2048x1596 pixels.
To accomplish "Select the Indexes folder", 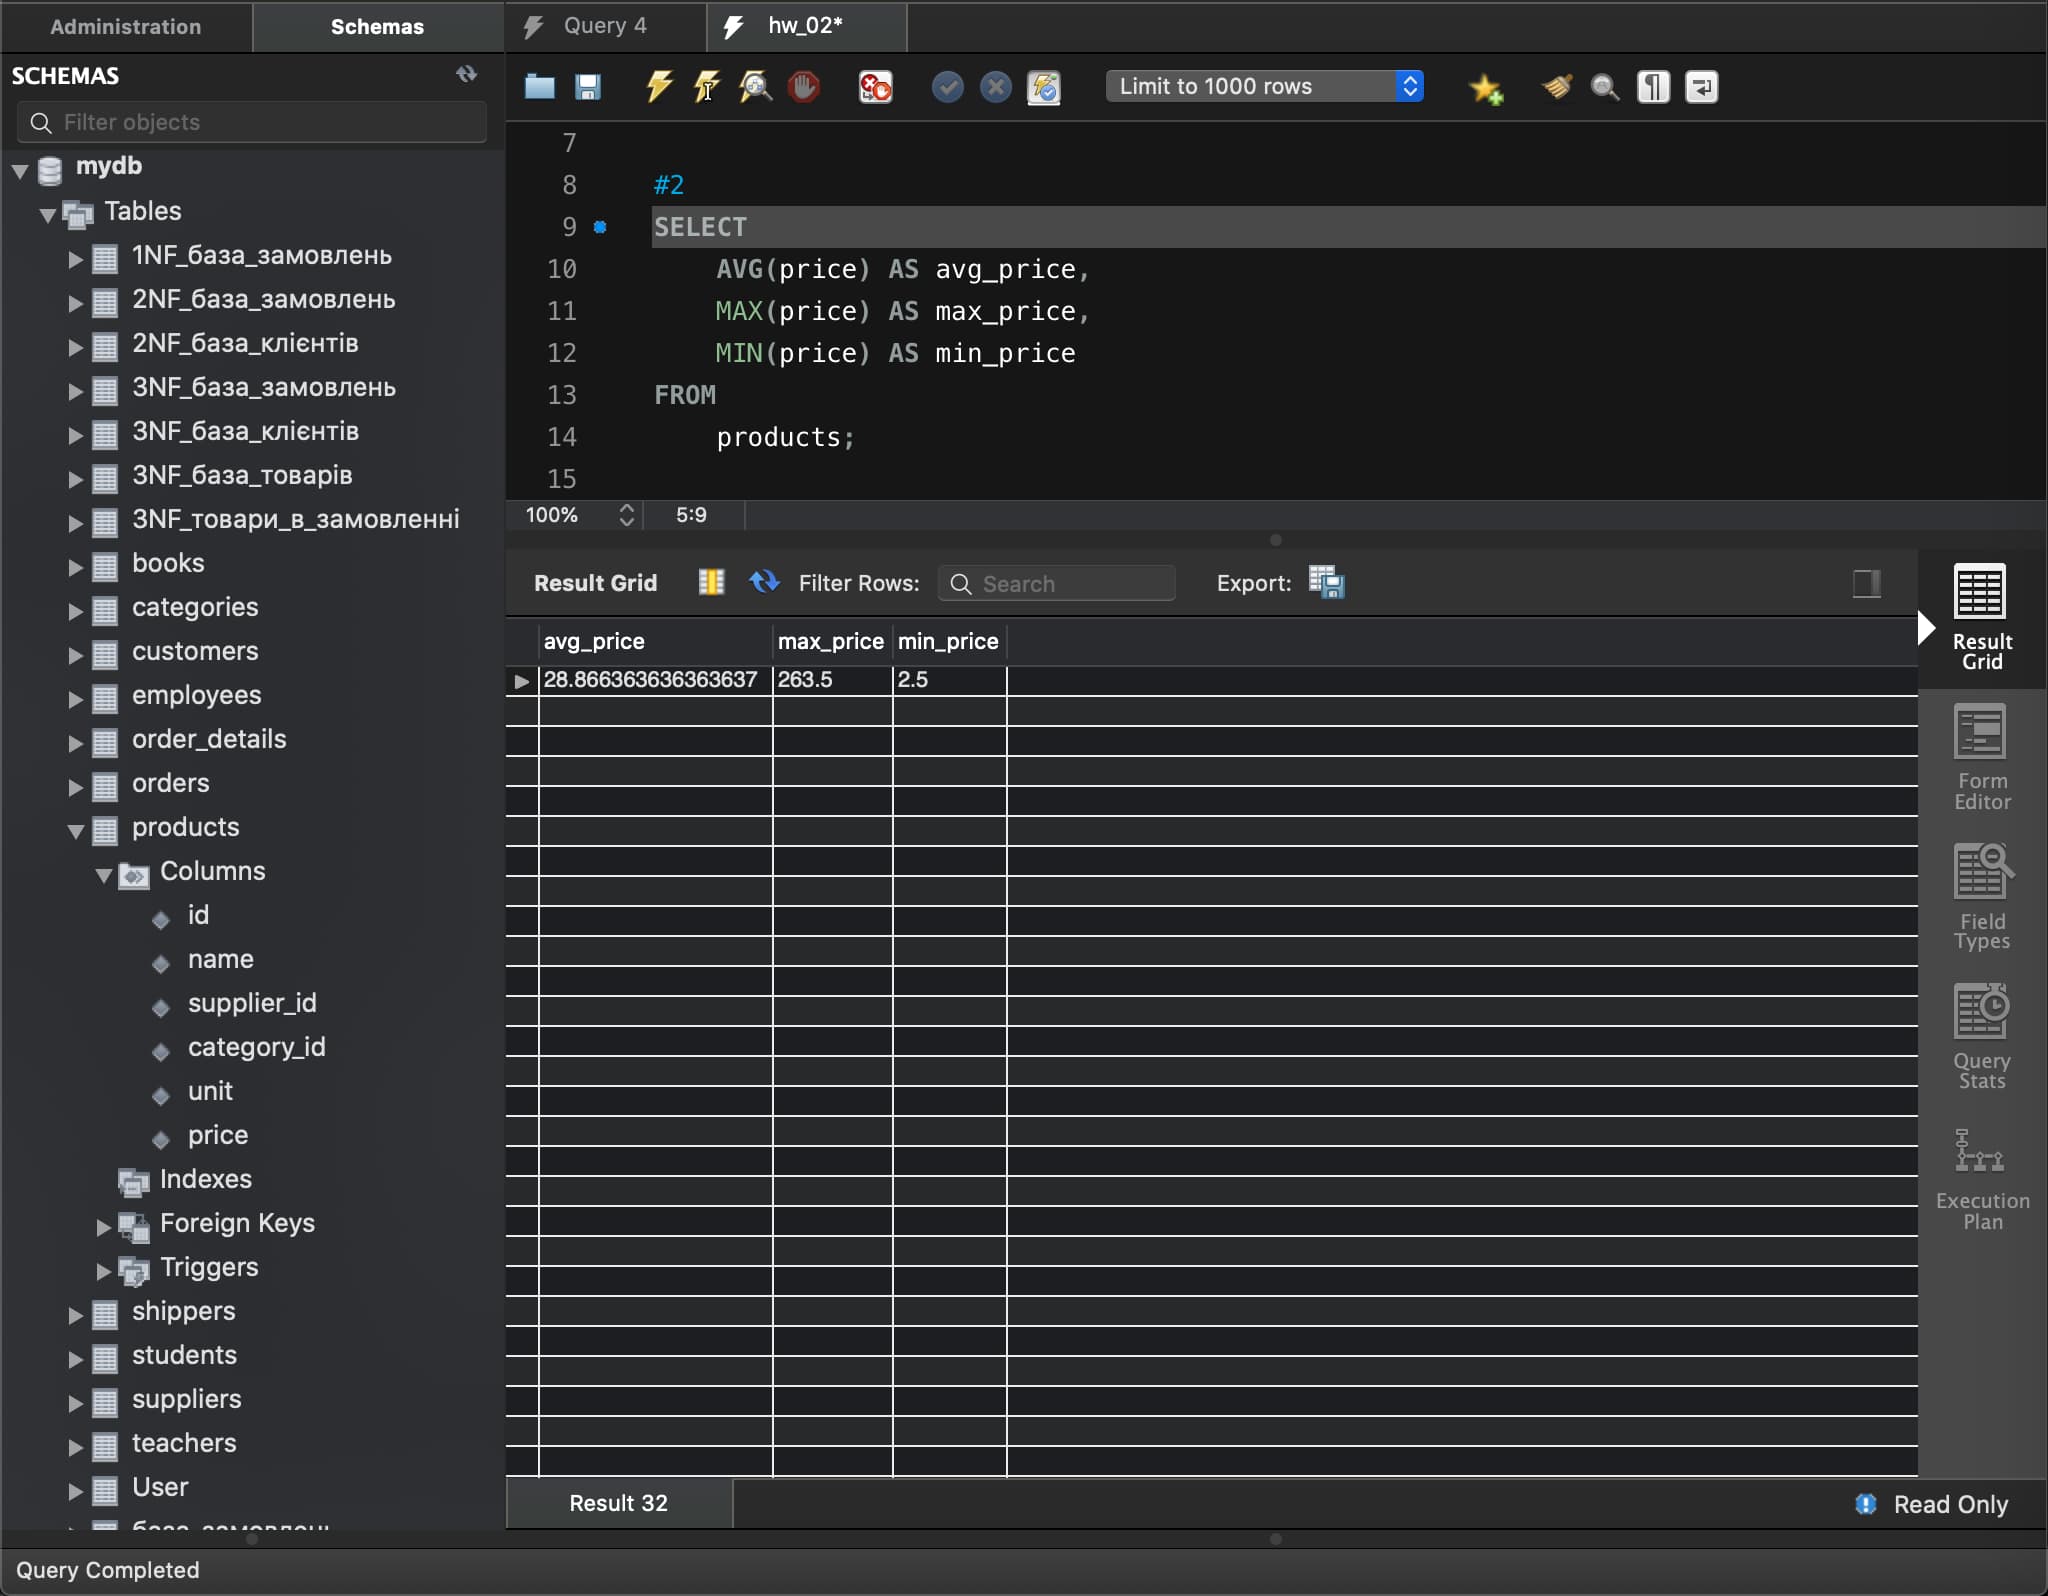I will pos(206,1179).
